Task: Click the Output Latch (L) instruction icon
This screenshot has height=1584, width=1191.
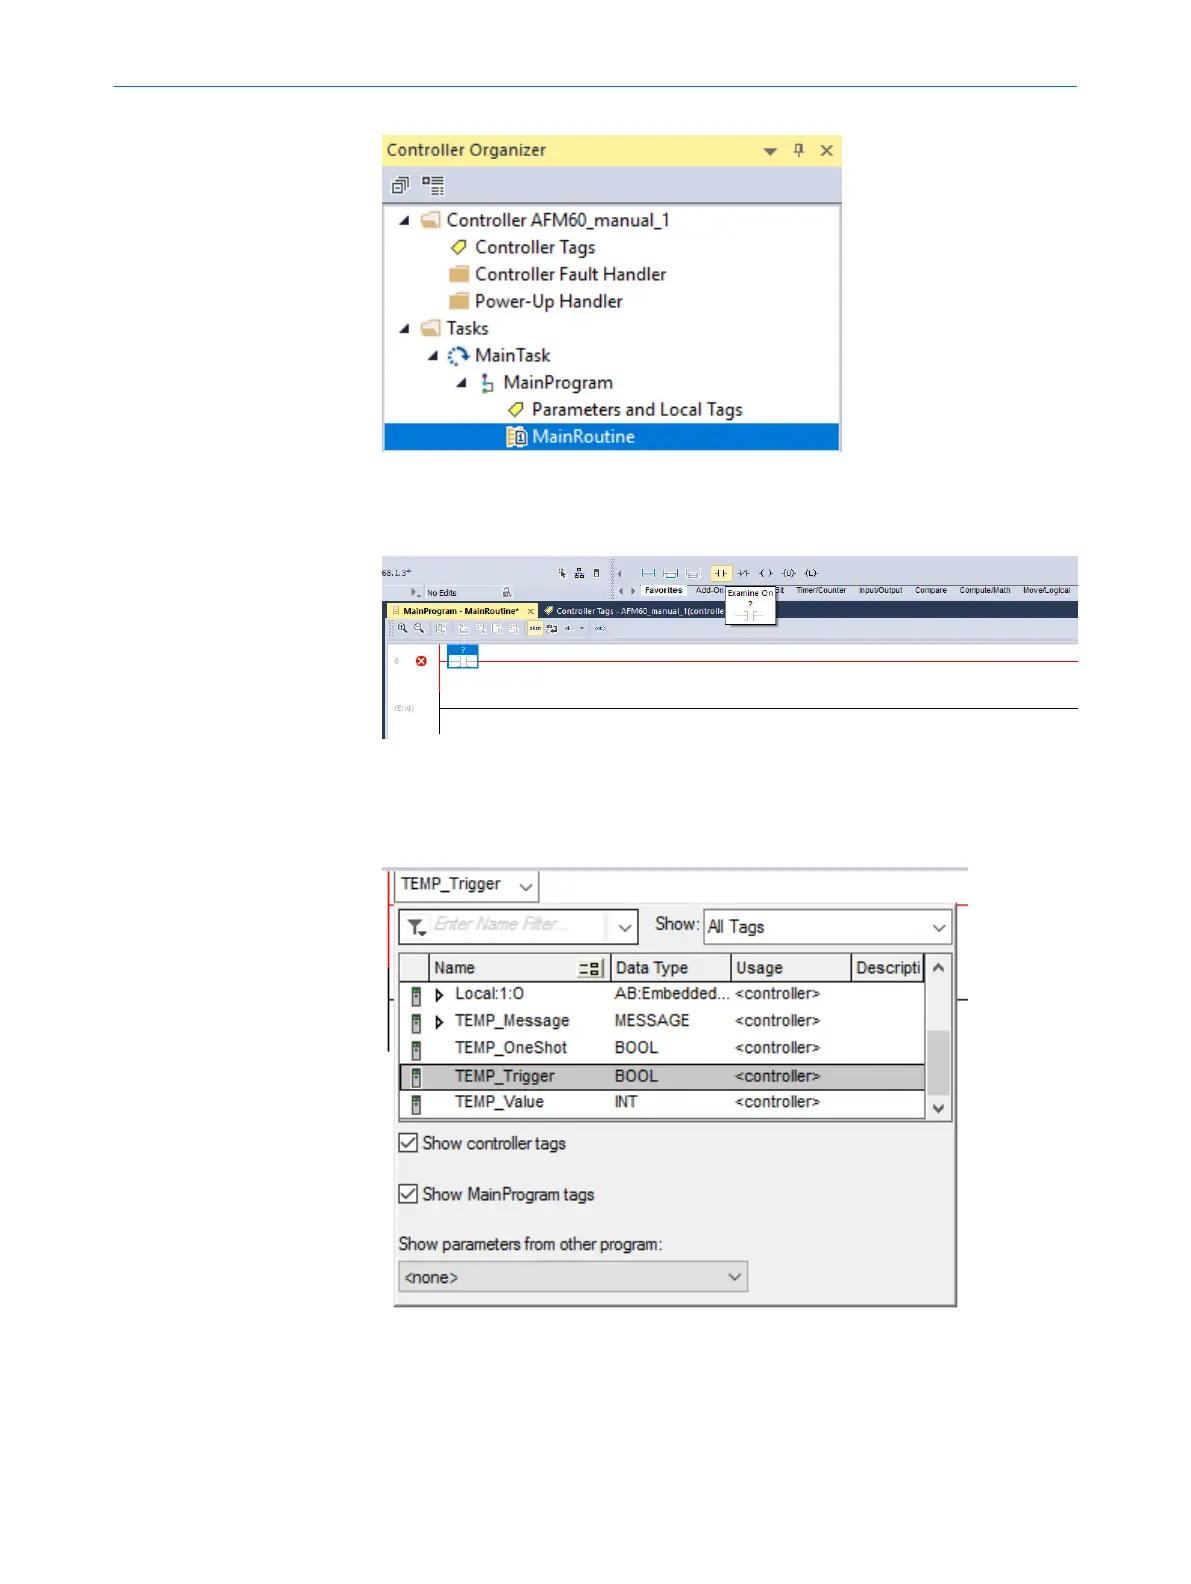Action: [x=811, y=573]
